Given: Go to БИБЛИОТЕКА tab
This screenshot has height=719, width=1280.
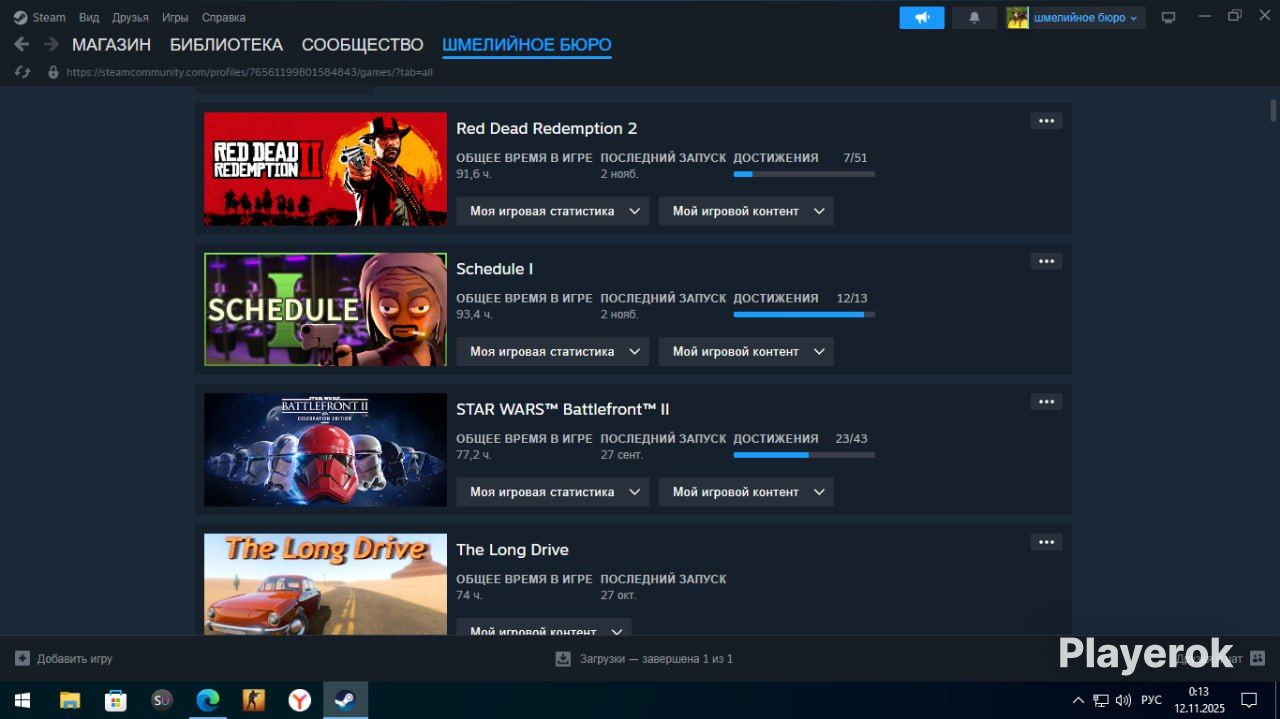Looking at the screenshot, I should tap(226, 45).
